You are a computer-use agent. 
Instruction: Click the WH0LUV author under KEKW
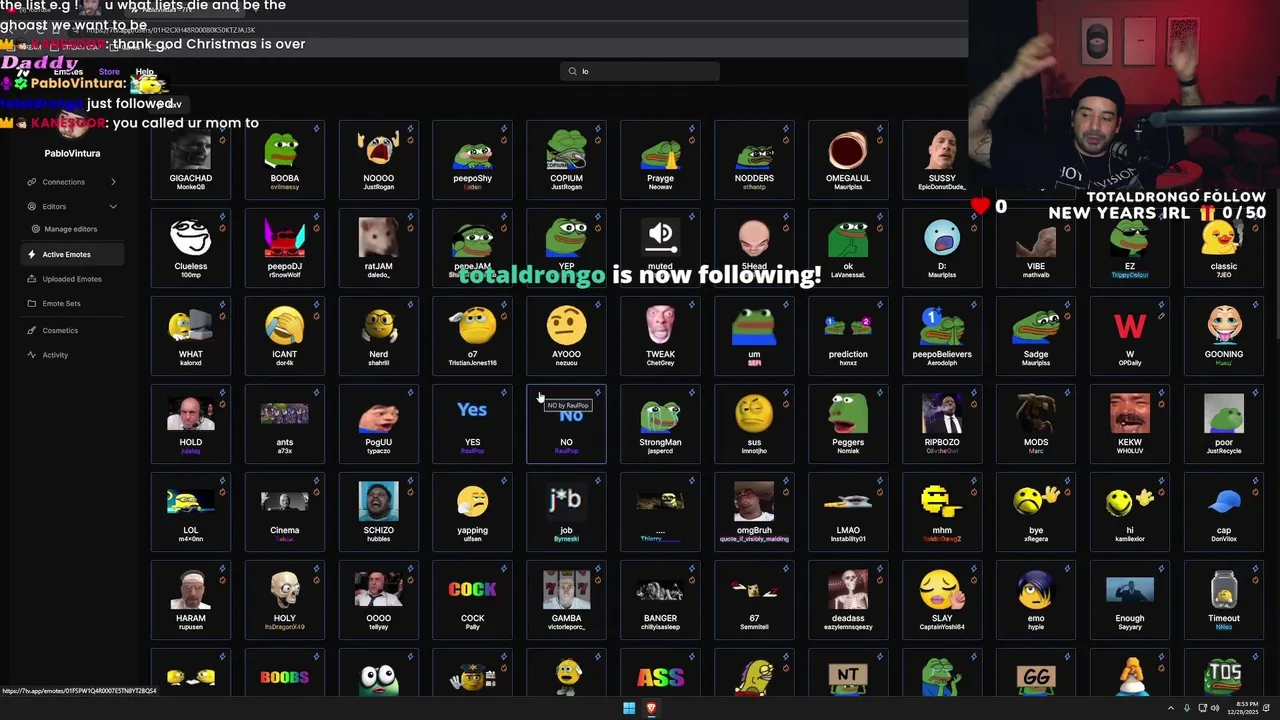pyautogui.click(x=1130, y=451)
